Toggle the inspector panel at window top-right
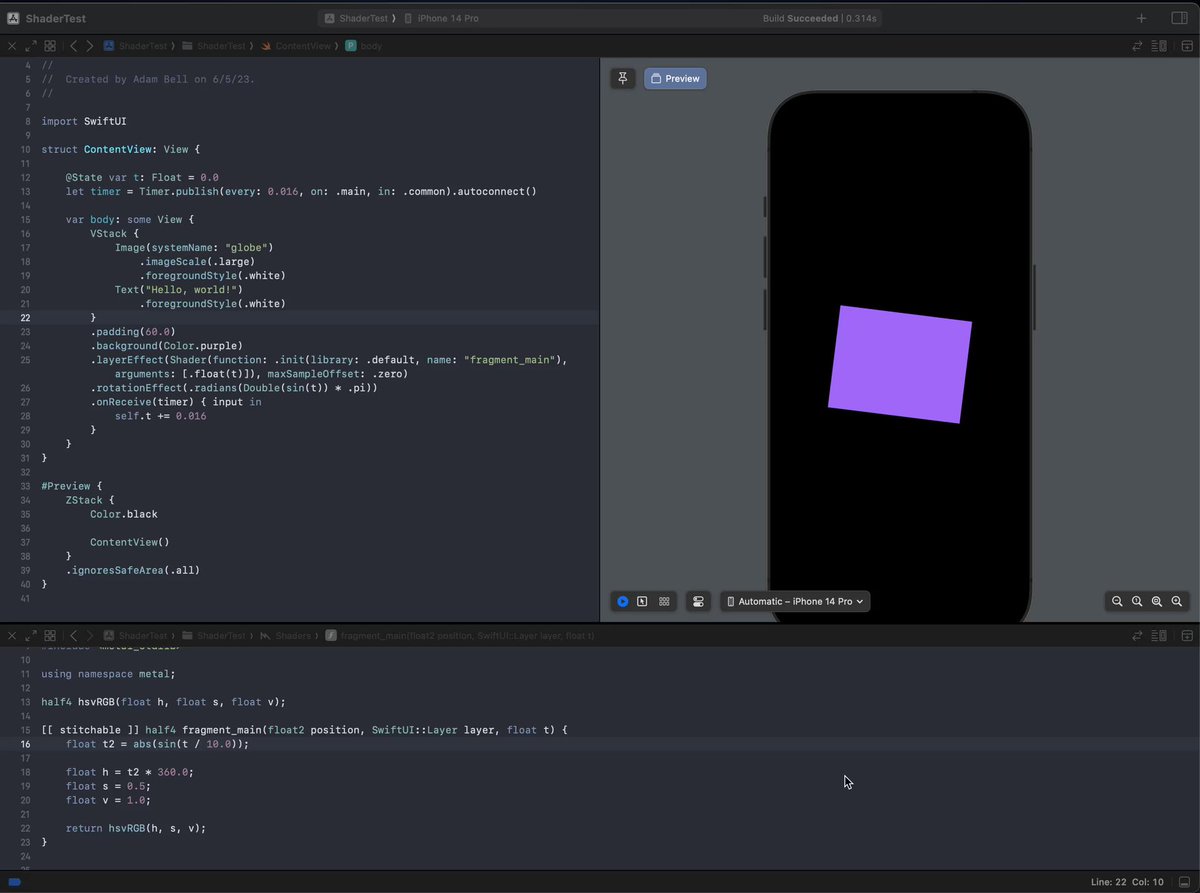The height and width of the screenshot is (893, 1200). pos(1179,18)
